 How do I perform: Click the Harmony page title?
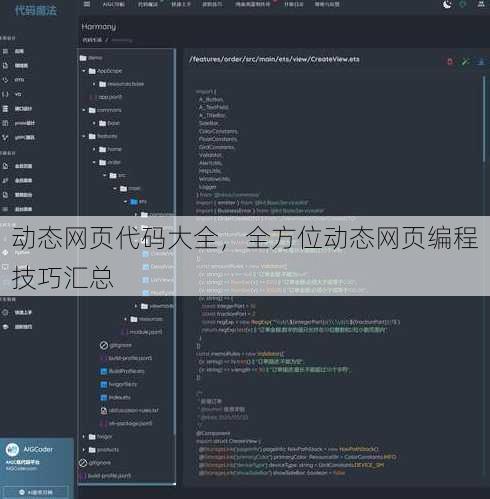pyautogui.click(x=99, y=26)
